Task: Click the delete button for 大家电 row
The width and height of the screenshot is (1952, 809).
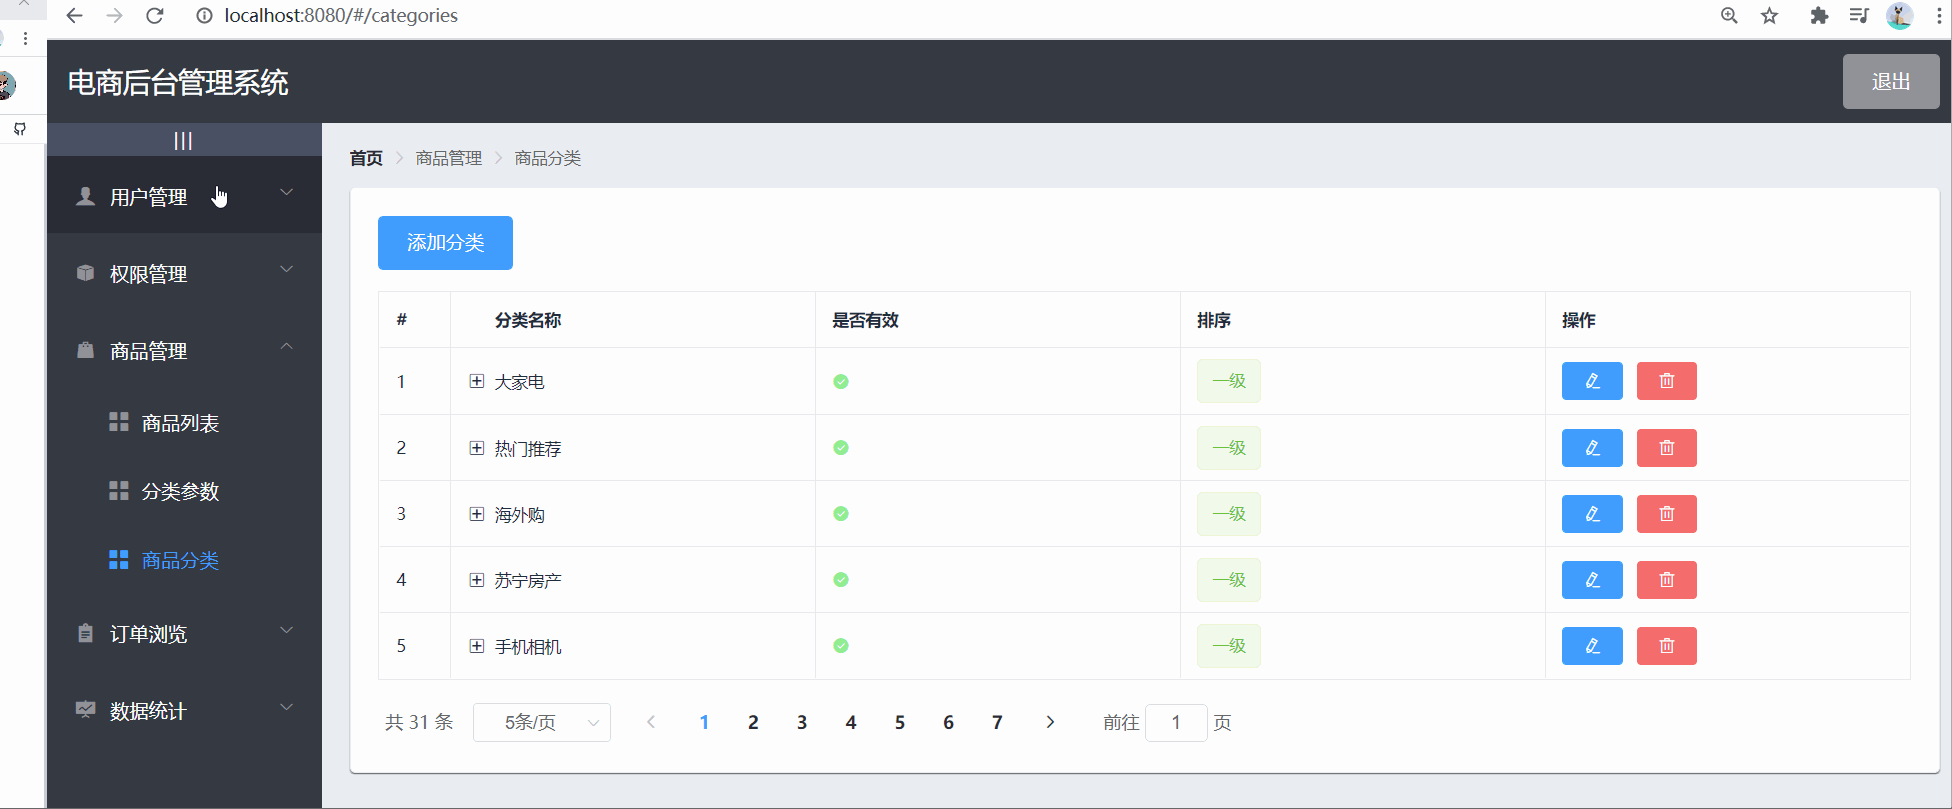Action: 1667,381
